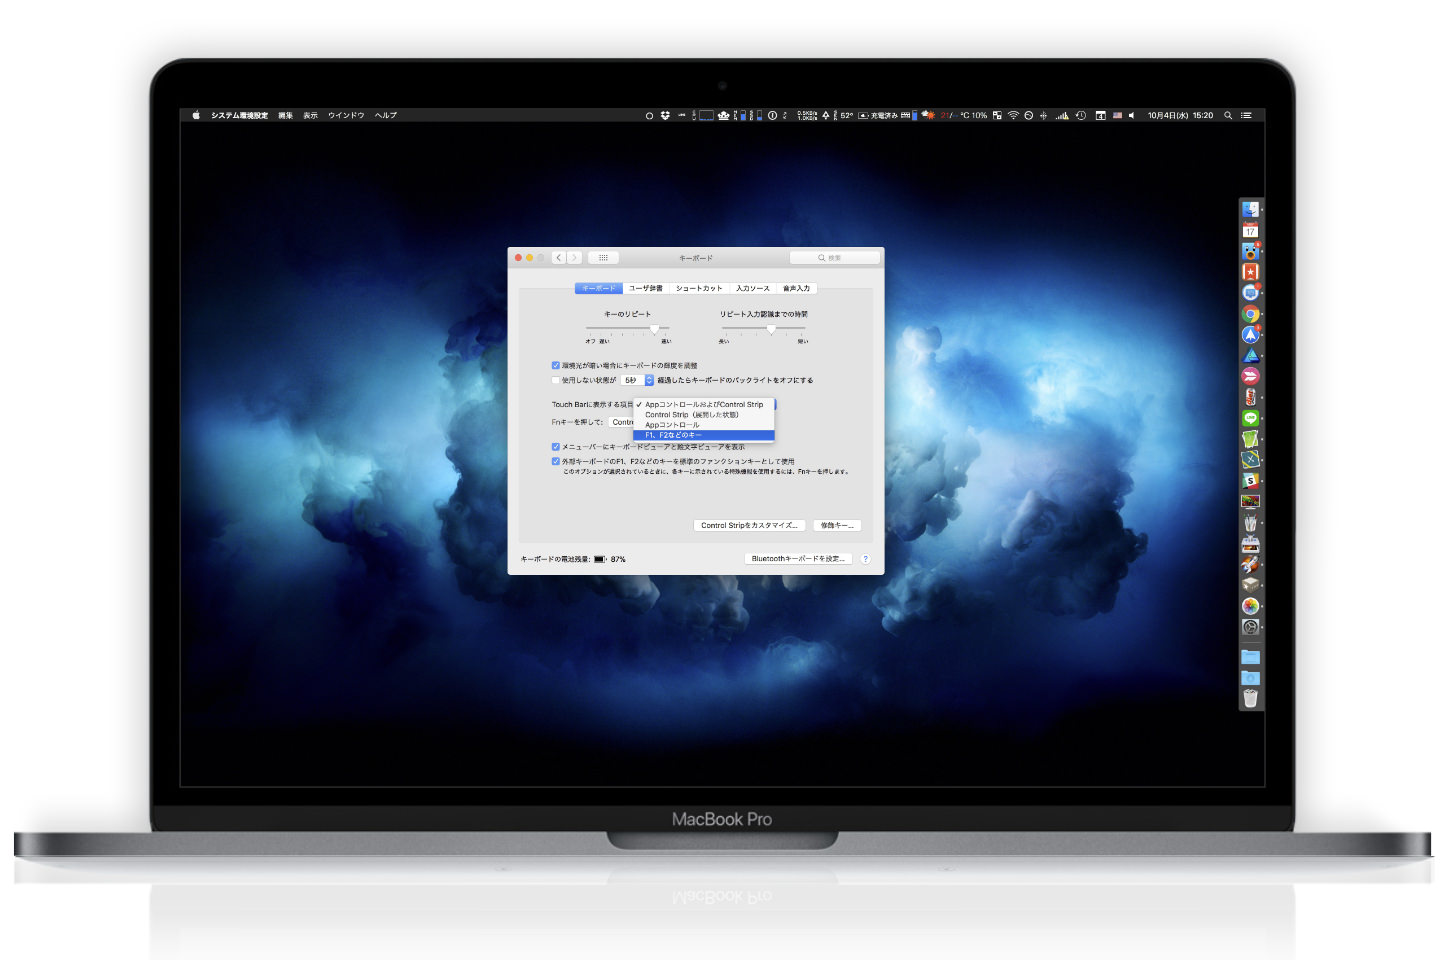The height and width of the screenshot is (960, 1446).
Task: Open the Calendar app in the dock
Action: (1250, 230)
